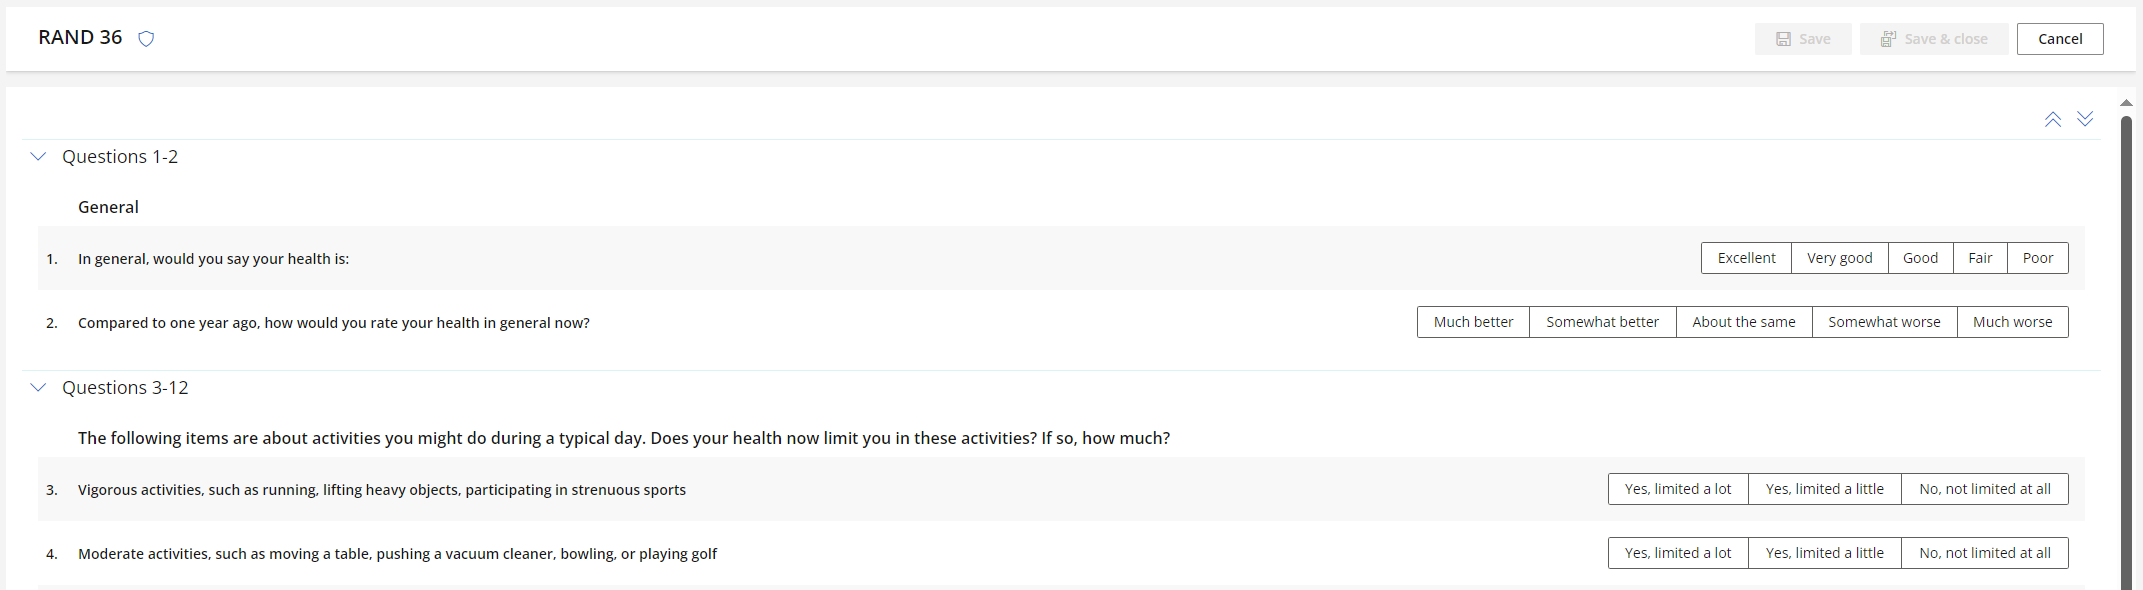
Task: Click the shield icon beside RAND 36
Action: tap(146, 39)
